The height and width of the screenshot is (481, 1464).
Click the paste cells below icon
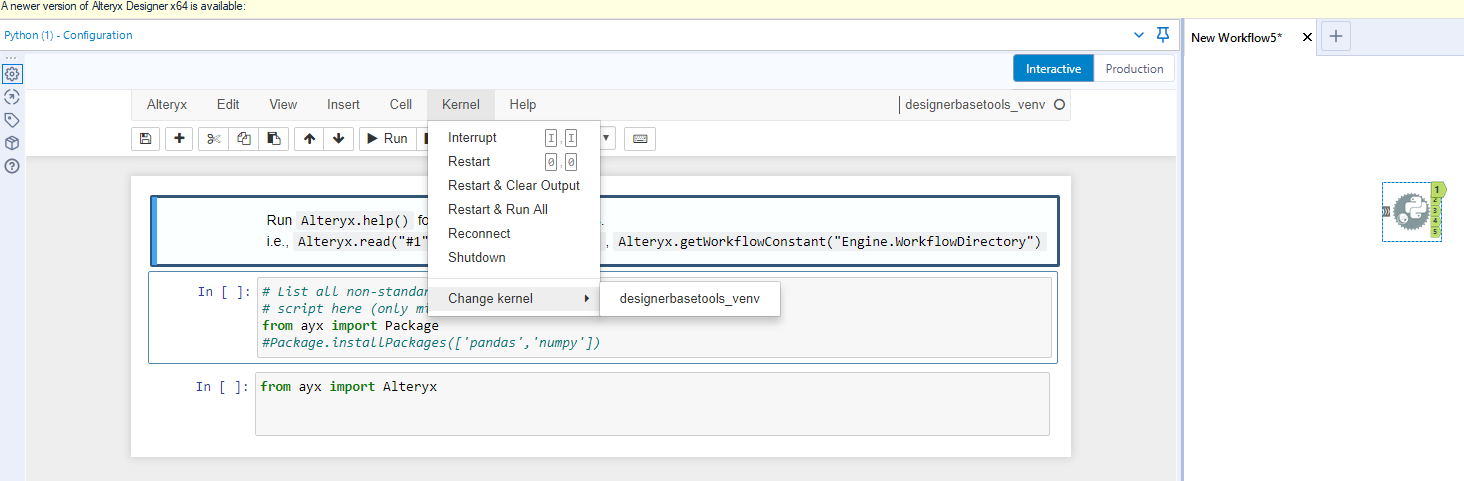pyautogui.click(x=273, y=139)
